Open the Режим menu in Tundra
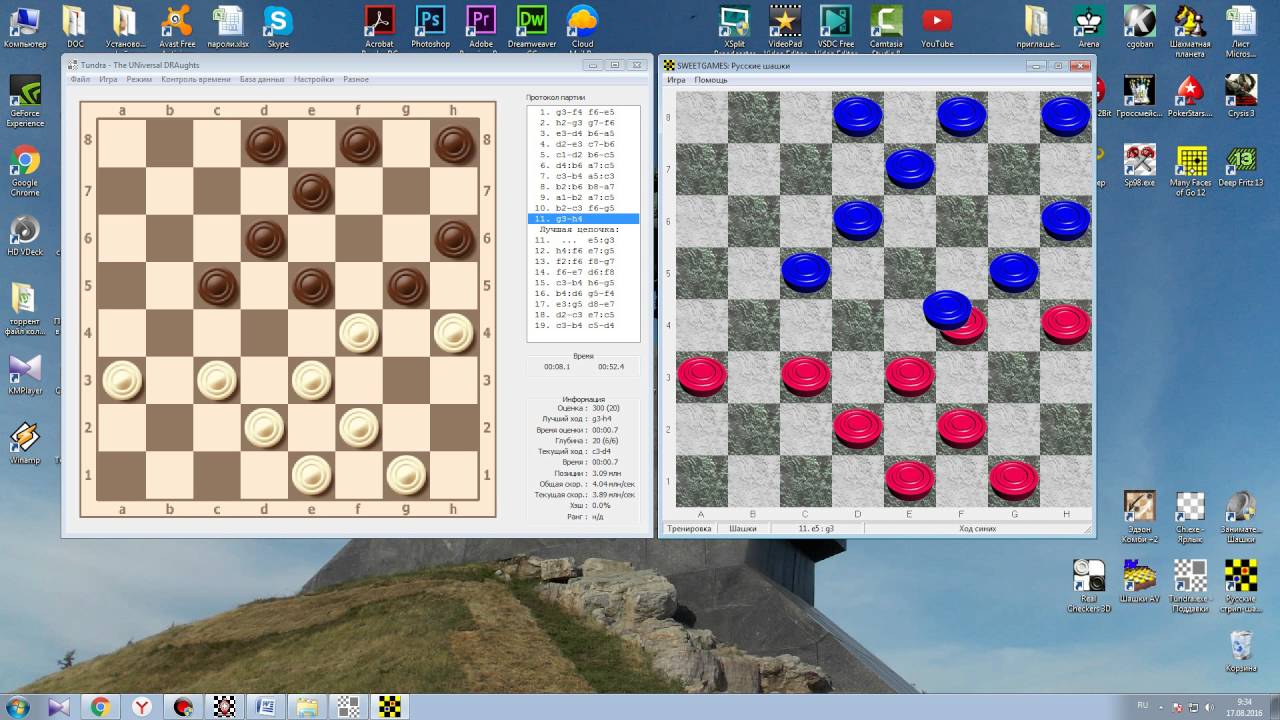Viewport: 1280px width, 720px height. (139, 79)
